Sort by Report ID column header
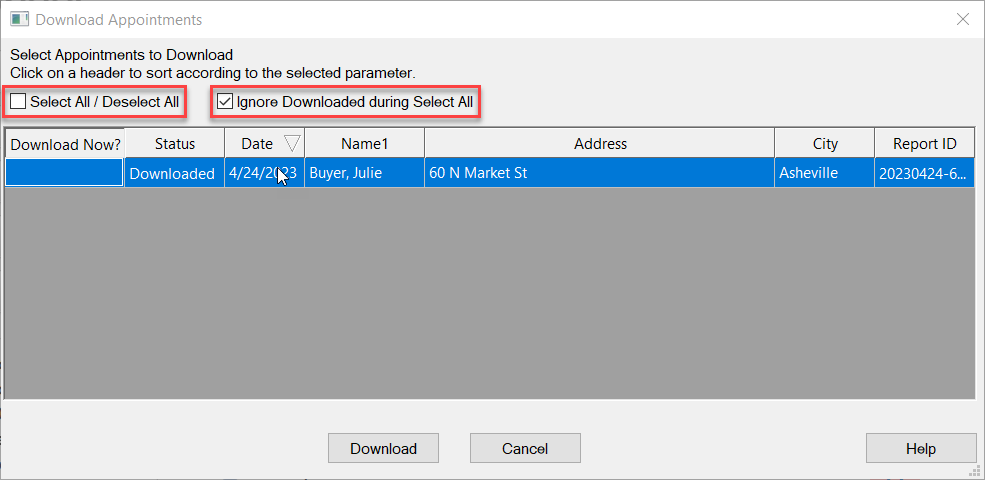 (924, 144)
